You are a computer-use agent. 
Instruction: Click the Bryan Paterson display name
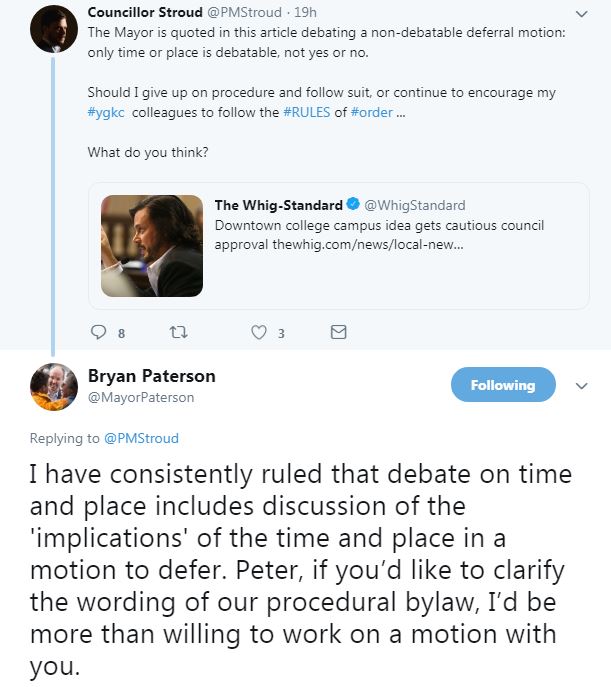151,376
